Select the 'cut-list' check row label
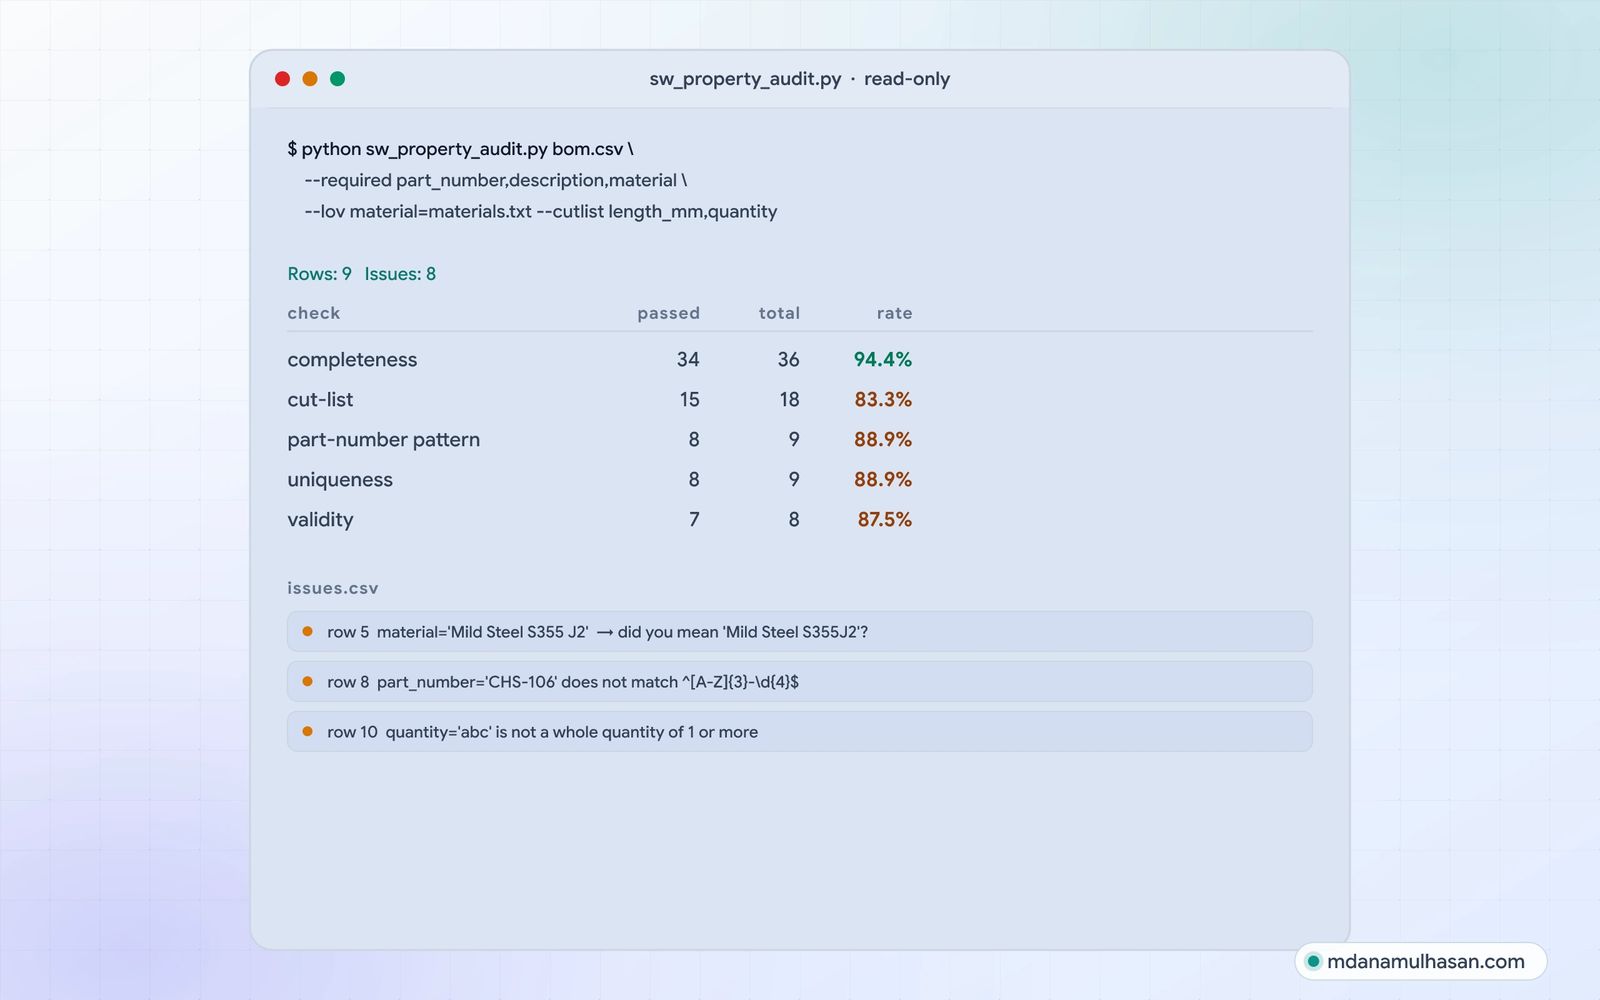1600x1000 pixels. point(320,399)
